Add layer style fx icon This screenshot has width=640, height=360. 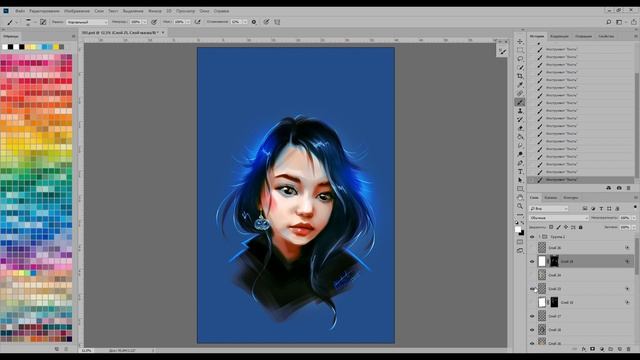click(x=584, y=349)
